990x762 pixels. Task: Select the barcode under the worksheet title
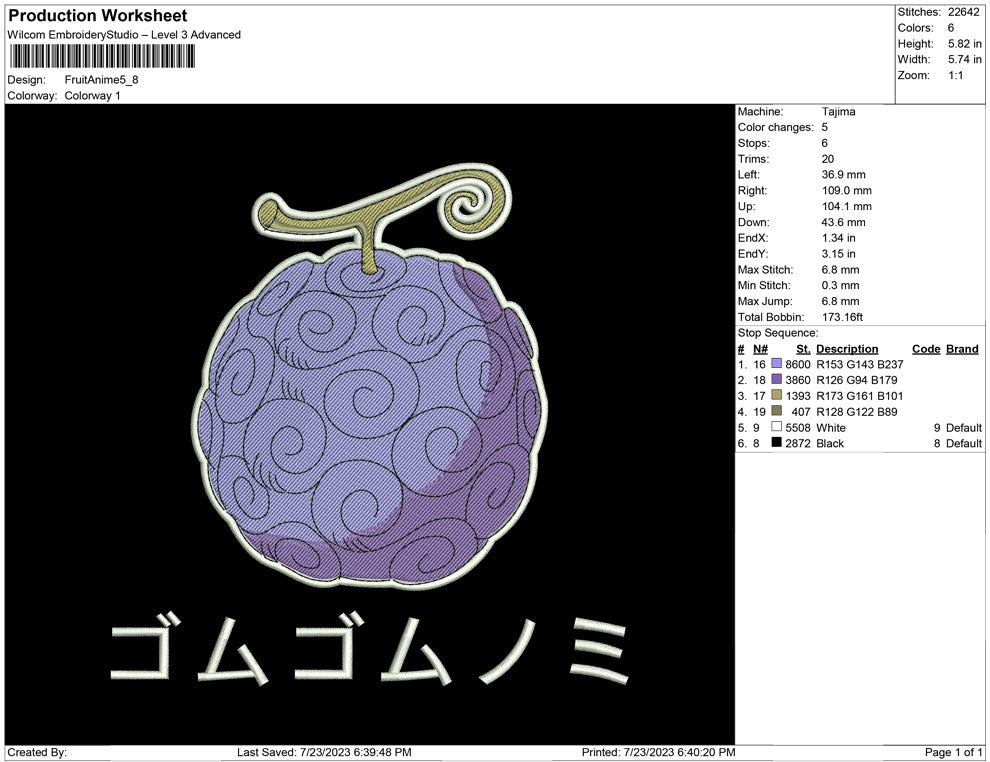[x=102, y=56]
